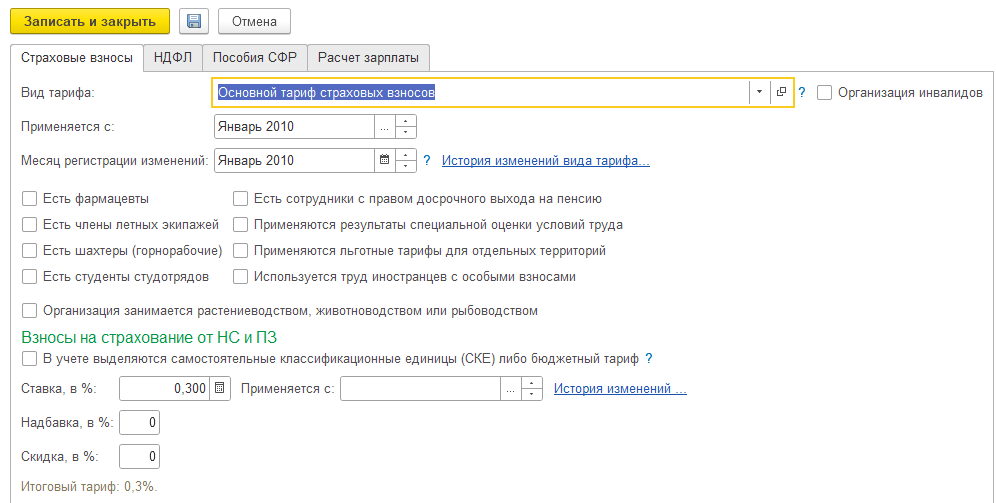Click the Январь 2010 Применяется с field
The image size is (996, 503).
(x=295, y=126)
